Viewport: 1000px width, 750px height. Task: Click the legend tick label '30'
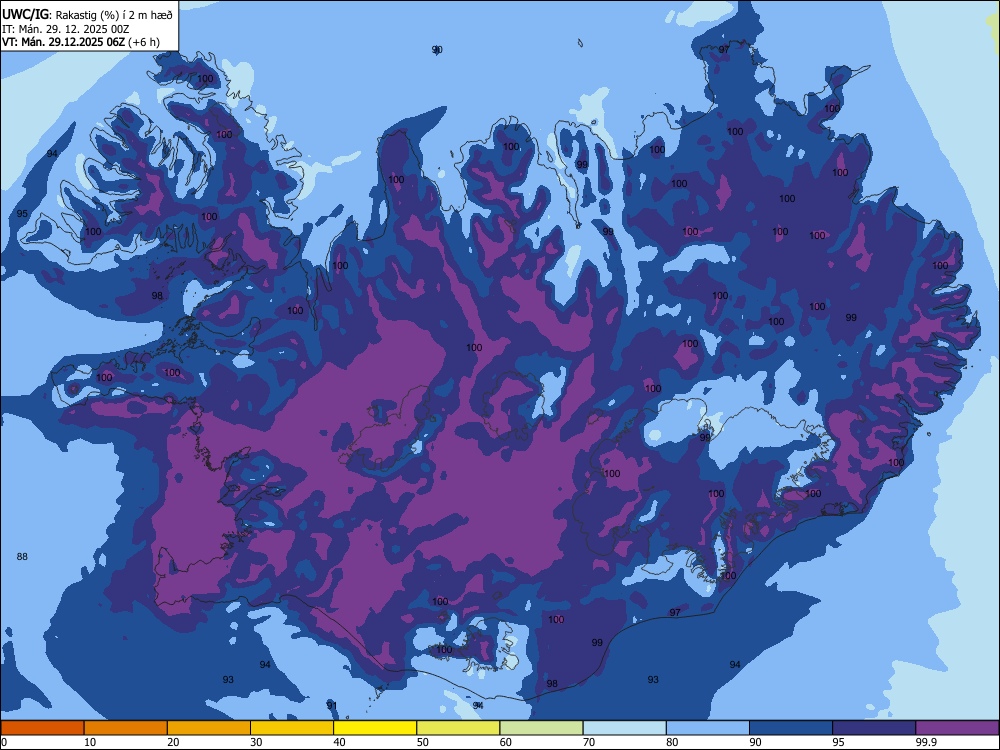click(x=256, y=742)
